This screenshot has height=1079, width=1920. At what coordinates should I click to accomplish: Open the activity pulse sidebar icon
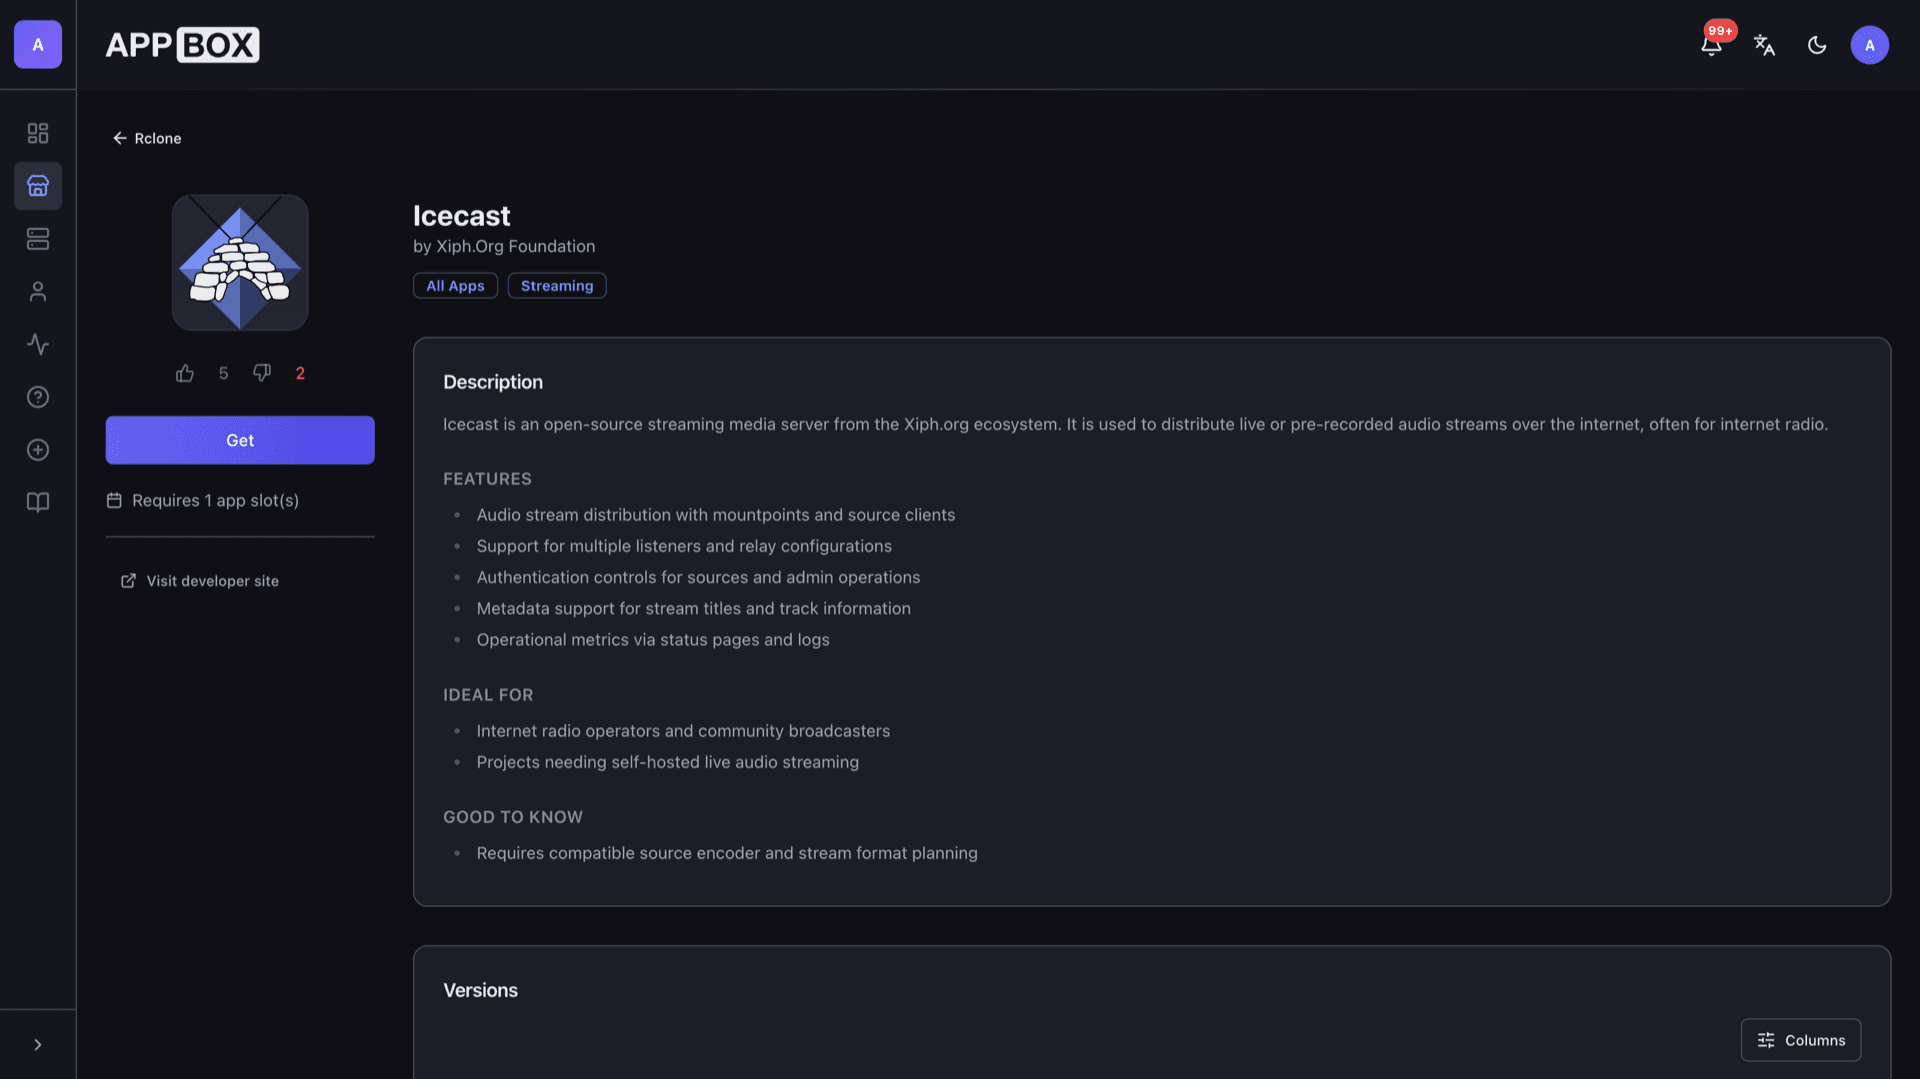(38, 344)
